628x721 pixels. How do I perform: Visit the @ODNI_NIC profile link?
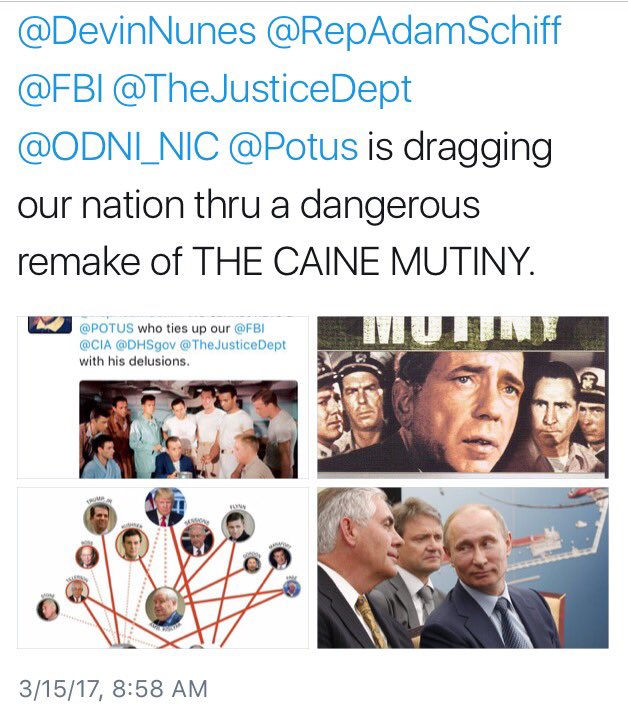pyautogui.click(x=118, y=147)
